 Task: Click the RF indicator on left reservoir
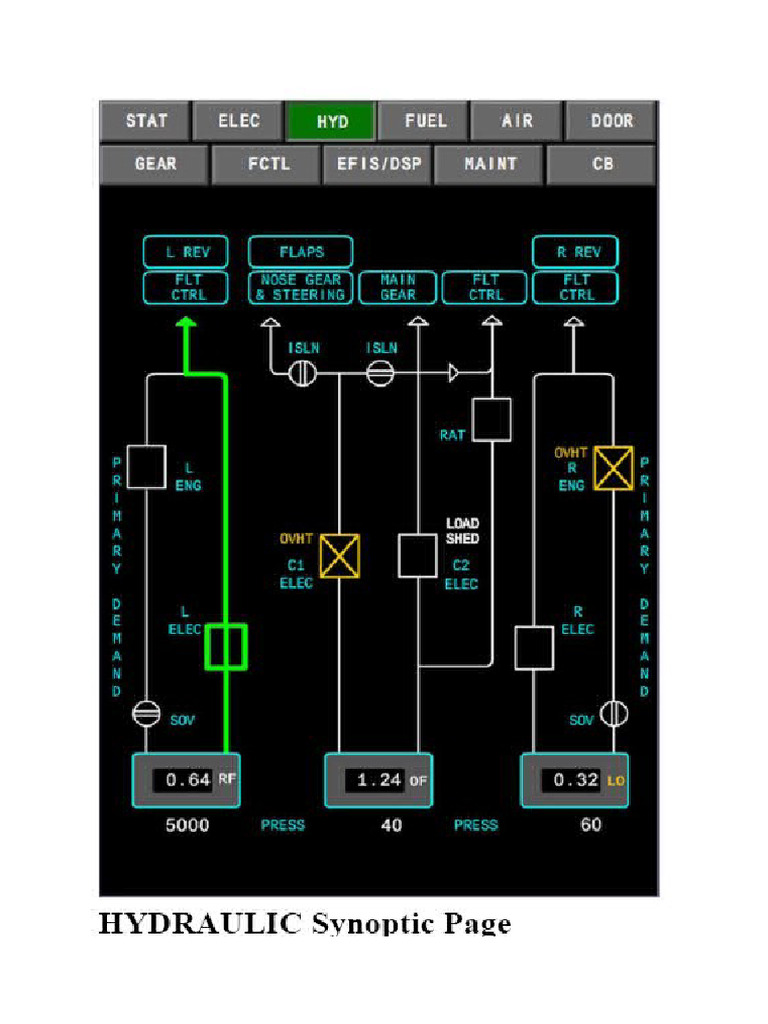tap(227, 779)
